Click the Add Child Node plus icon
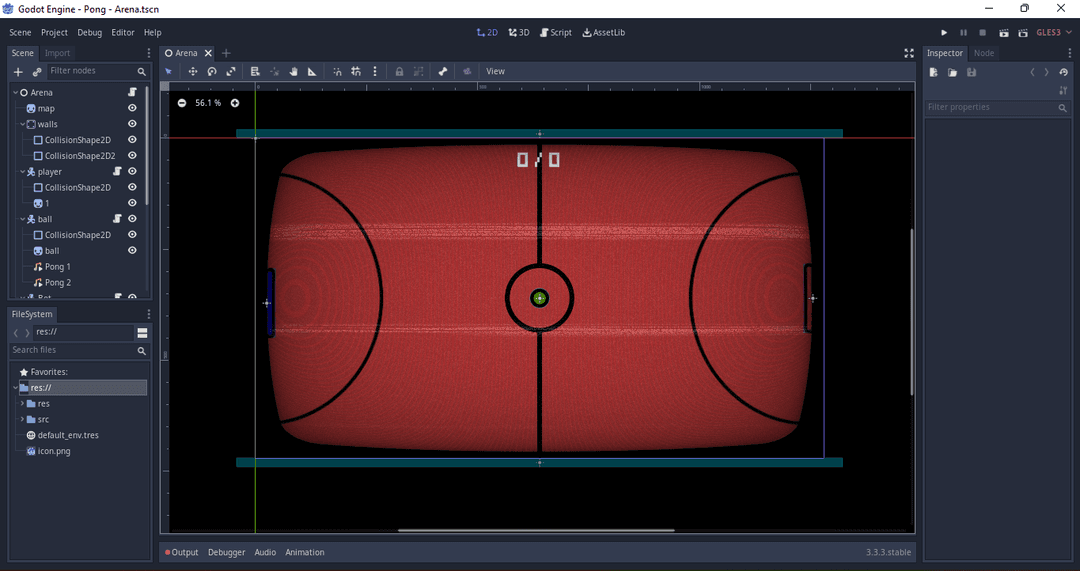Screen dimensions: 1080x571 pos(18,72)
